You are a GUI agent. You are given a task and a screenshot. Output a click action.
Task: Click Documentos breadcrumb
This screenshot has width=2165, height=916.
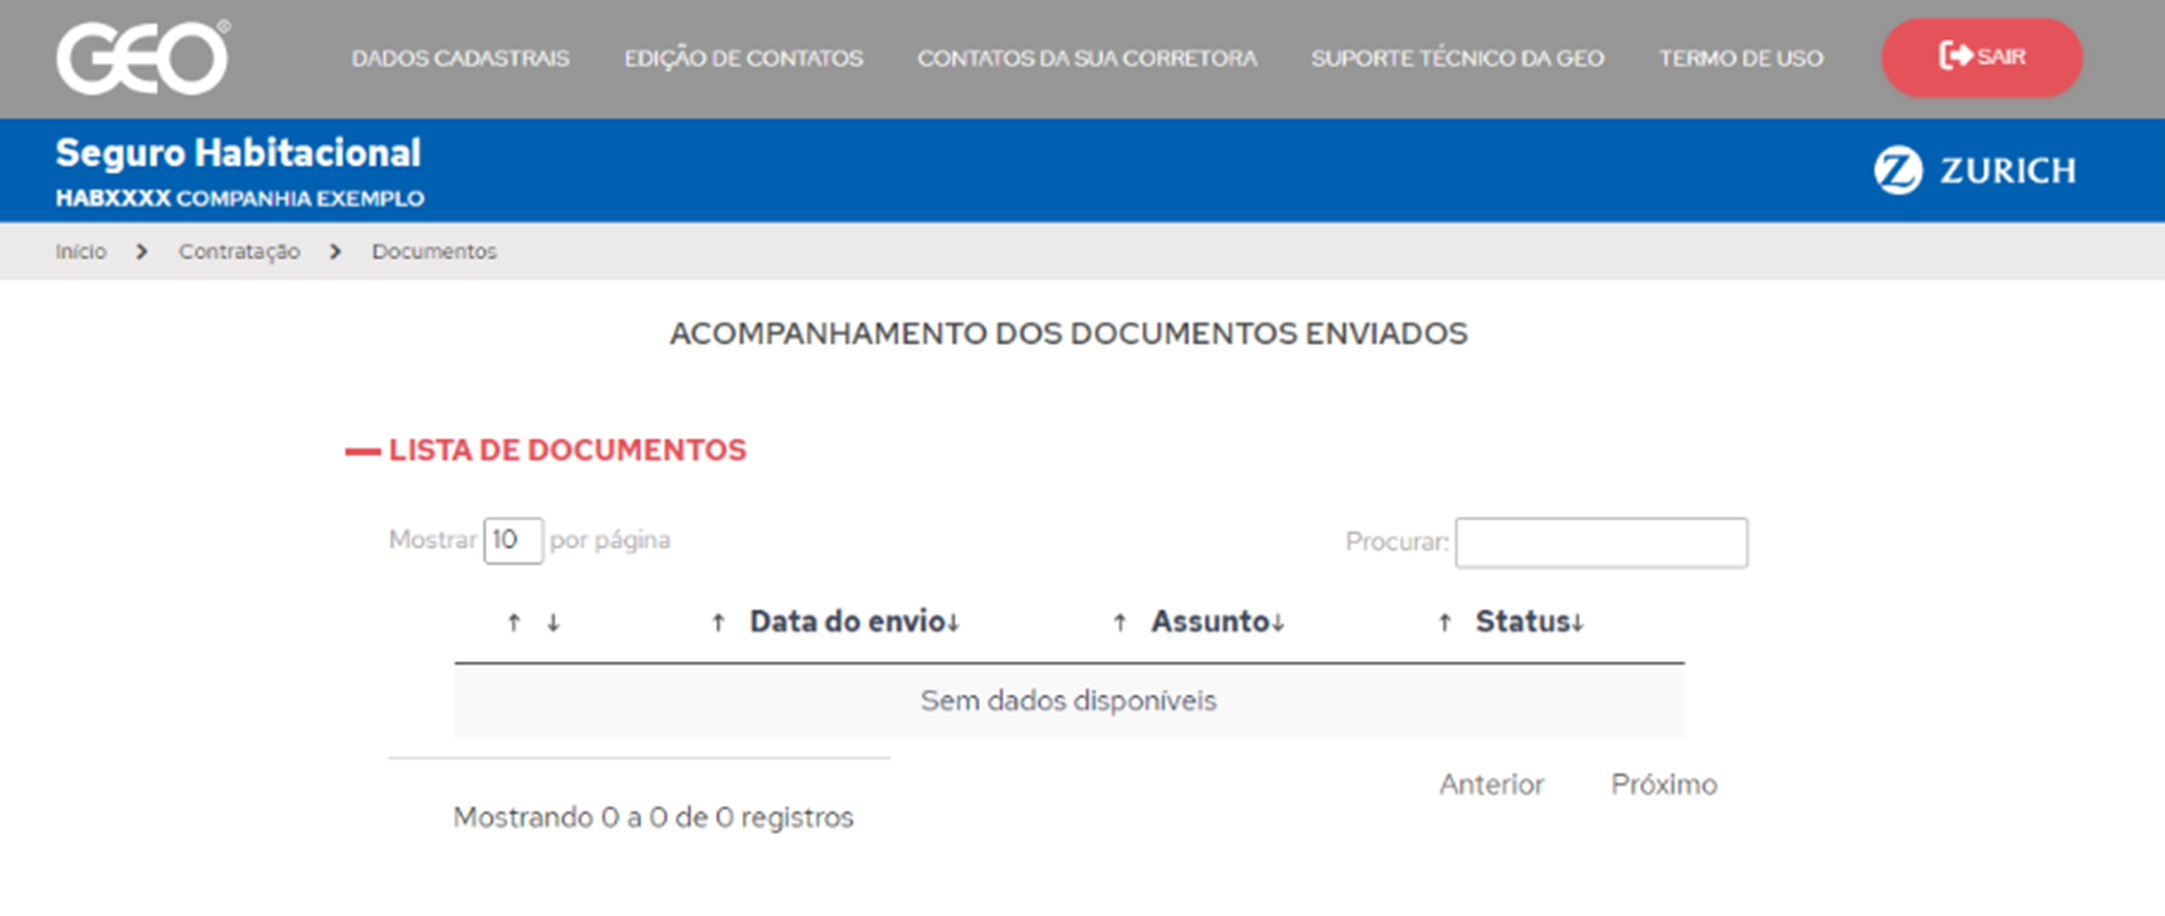(x=434, y=251)
